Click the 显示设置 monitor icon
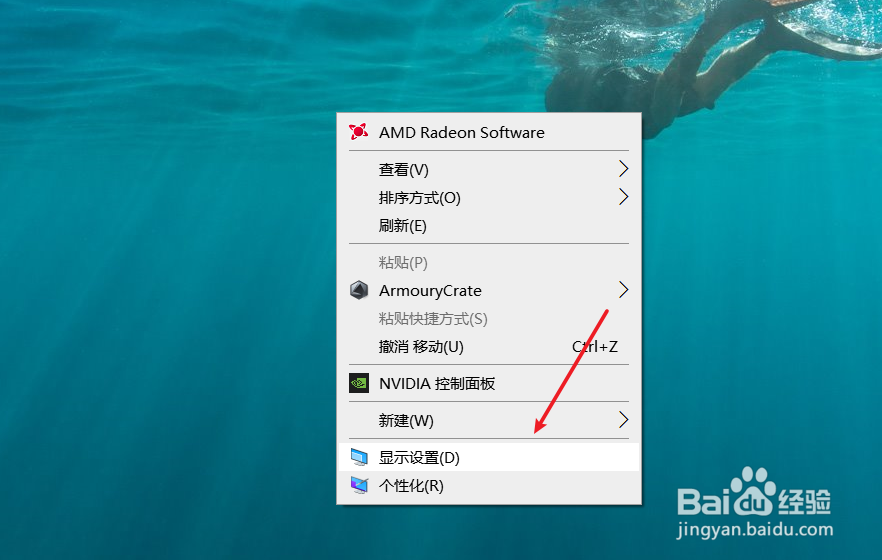 [x=359, y=457]
